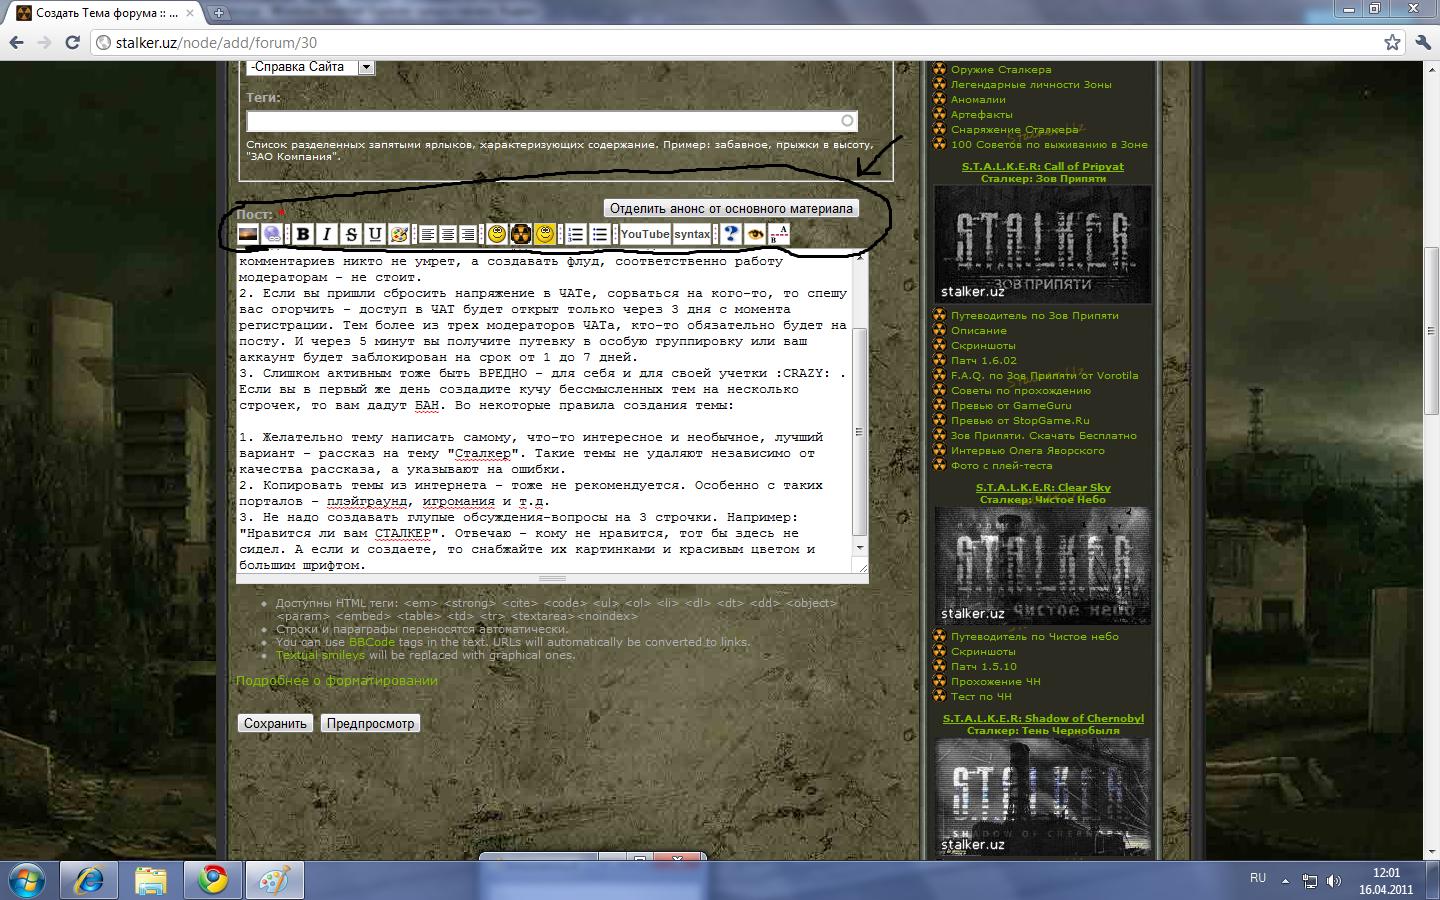
Task: Click the radiation symbol smiley icon
Action: point(521,234)
